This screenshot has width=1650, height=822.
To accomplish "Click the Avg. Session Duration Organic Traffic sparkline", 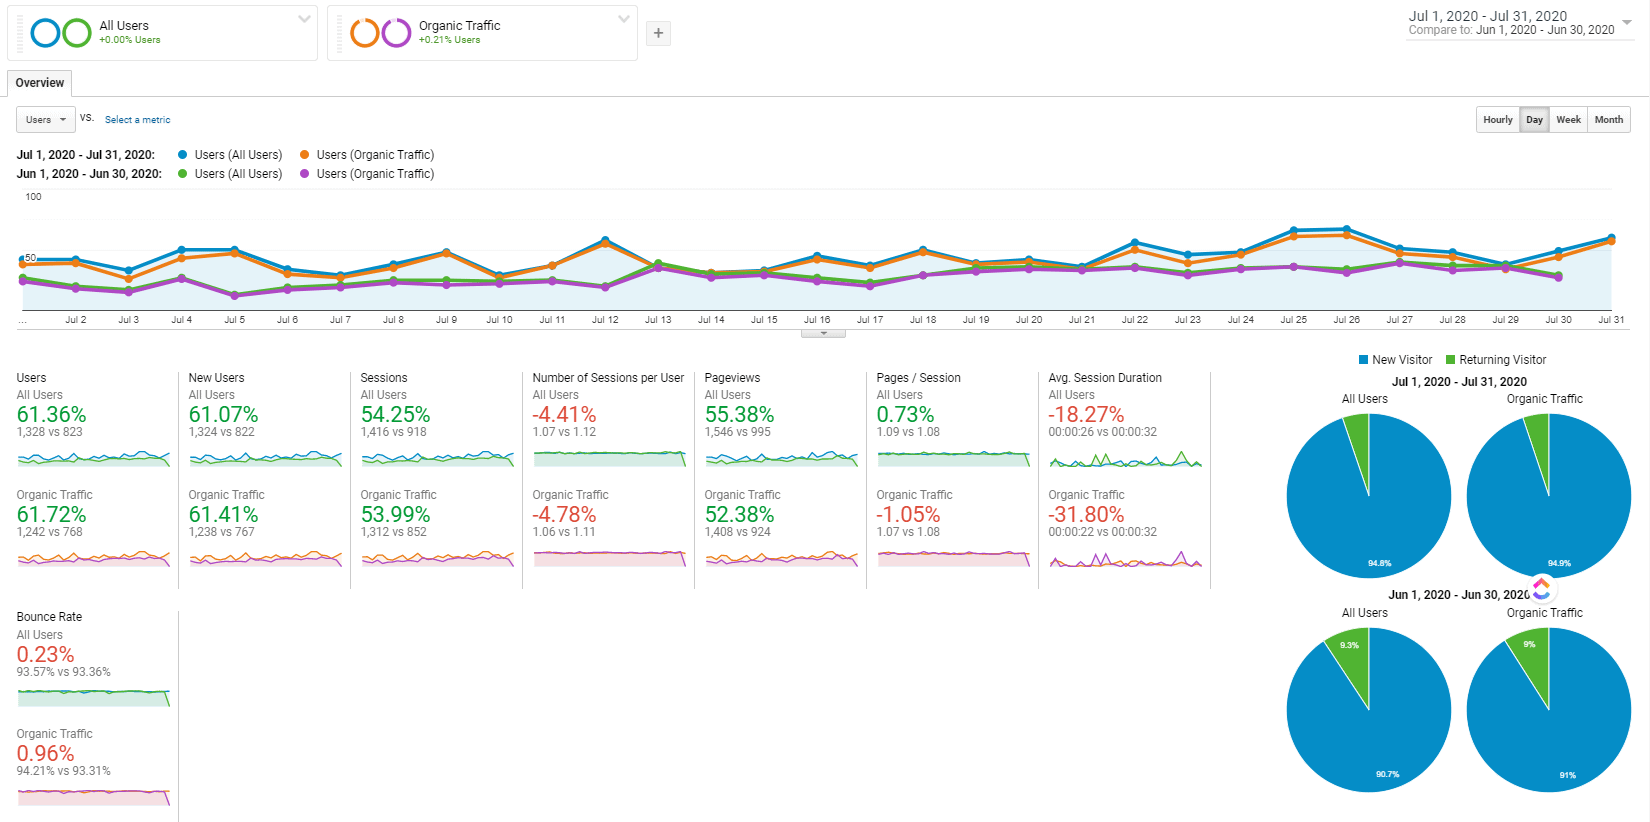I will pos(1125,559).
